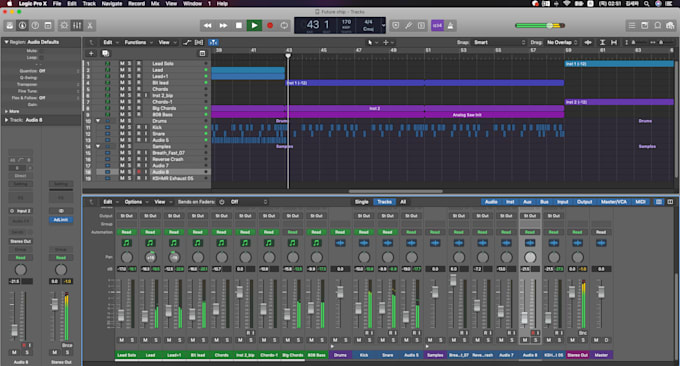
Task: Click the Tuner icon in control bar
Action: [409, 26]
